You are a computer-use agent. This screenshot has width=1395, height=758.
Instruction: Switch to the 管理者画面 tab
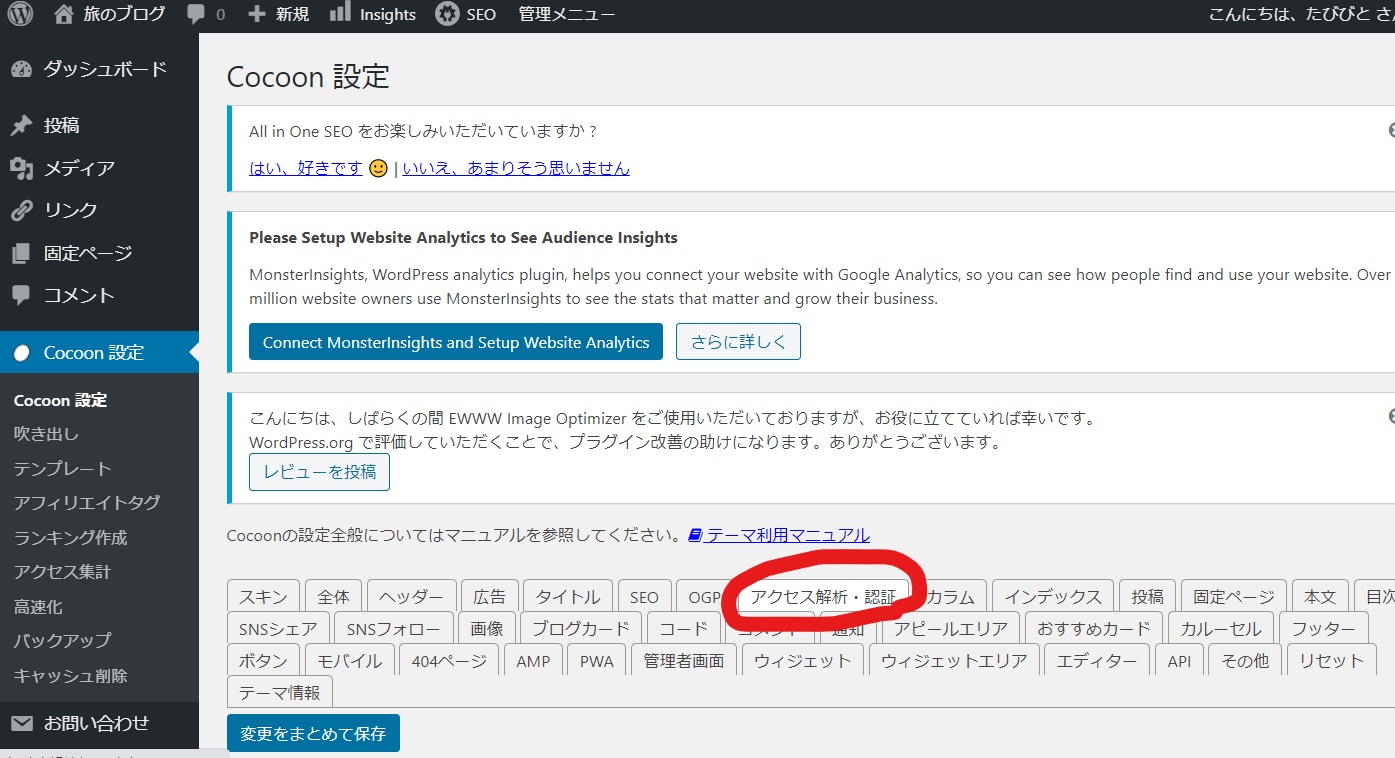(x=684, y=661)
